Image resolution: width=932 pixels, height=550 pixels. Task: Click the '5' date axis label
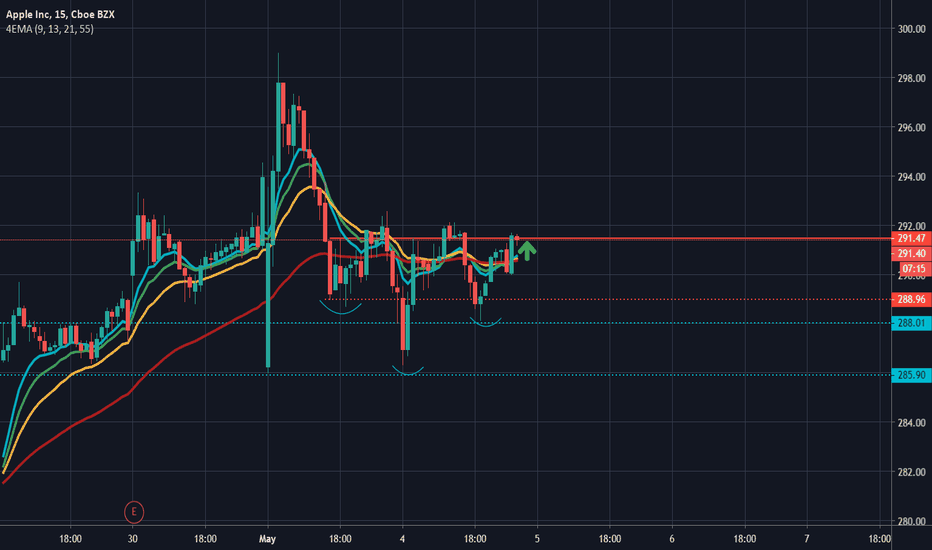(x=537, y=539)
